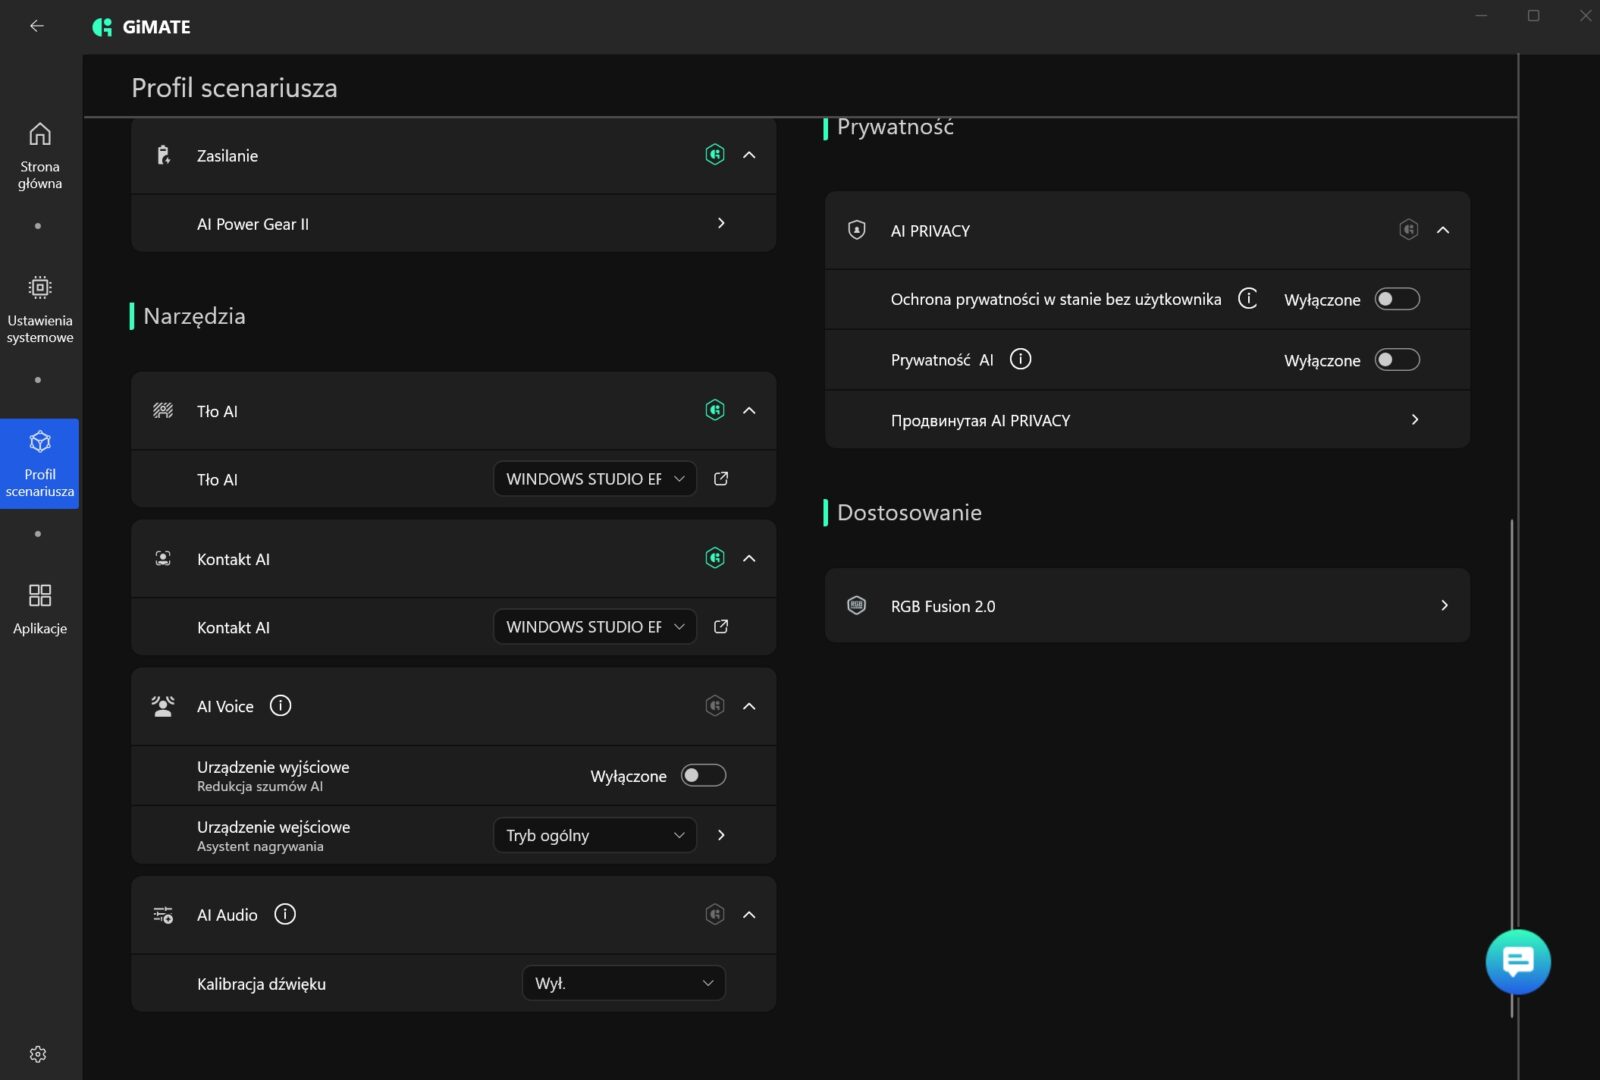Click the back arrow in title bar
This screenshot has width=1600, height=1080.
coord(37,26)
